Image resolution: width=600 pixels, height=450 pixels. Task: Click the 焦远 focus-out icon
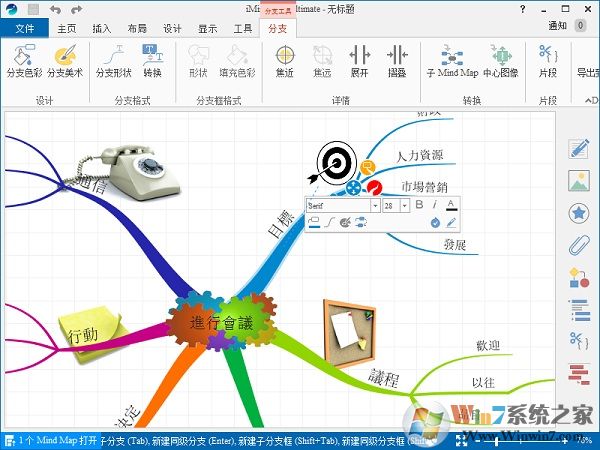pos(322,61)
